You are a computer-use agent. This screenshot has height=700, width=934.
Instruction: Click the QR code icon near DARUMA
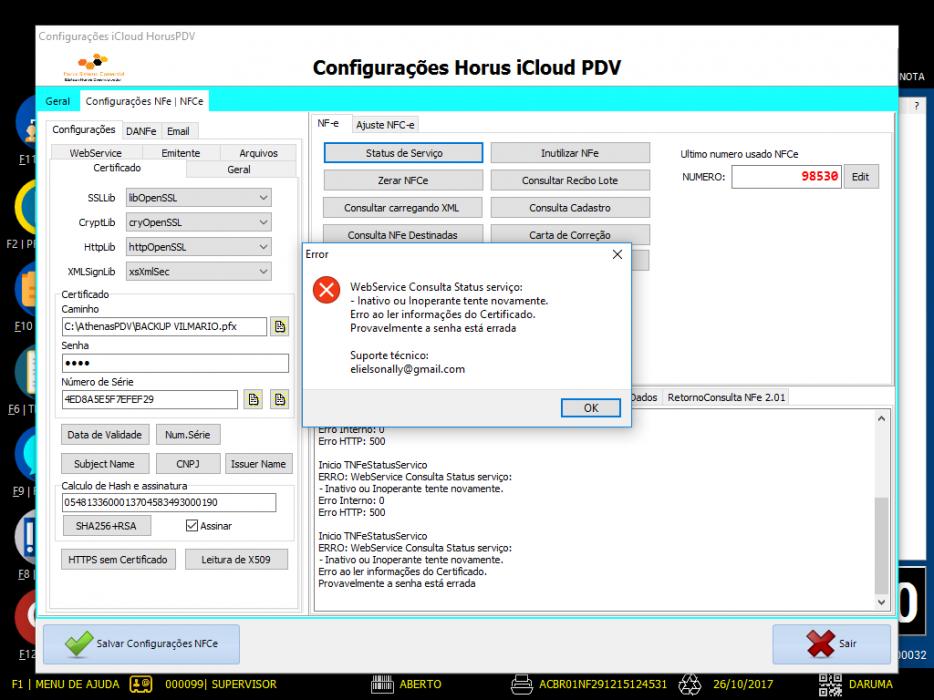pos(830,685)
